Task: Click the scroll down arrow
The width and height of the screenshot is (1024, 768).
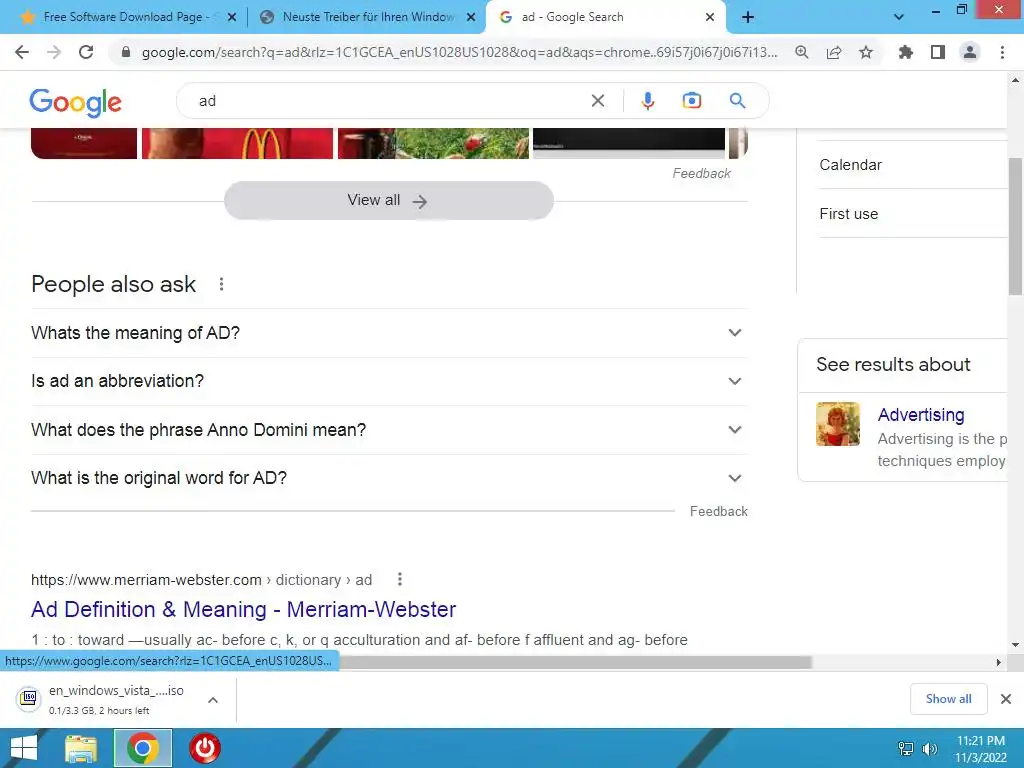Action: [x=1016, y=645]
